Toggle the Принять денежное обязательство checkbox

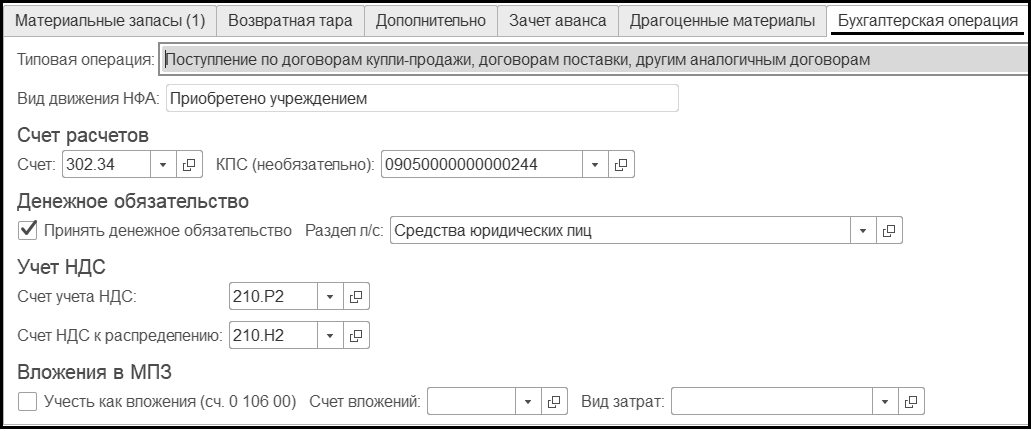coord(28,231)
